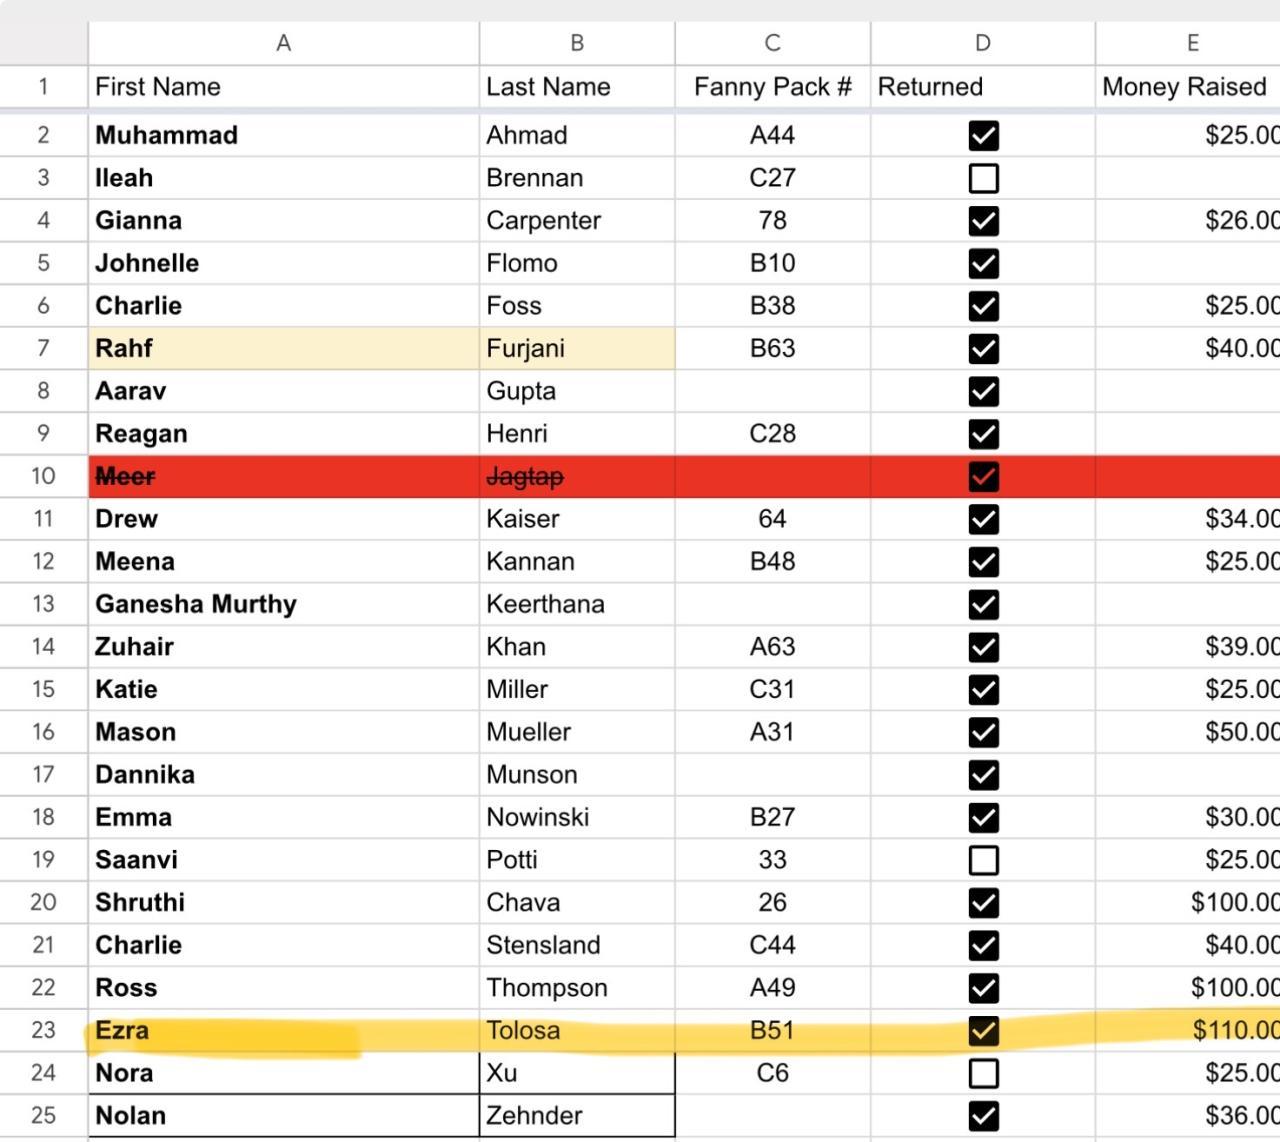Uncheck Returned box in red Meer row
This screenshot has height=1142, width=1280.
(x=983, y=476)
